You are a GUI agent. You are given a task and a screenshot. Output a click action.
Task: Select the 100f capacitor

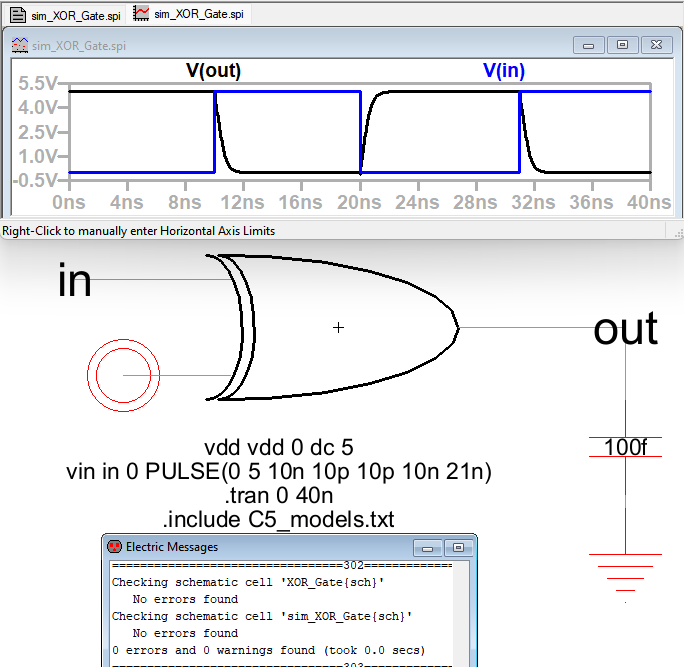pyautogui.click(x=625, y=447)
